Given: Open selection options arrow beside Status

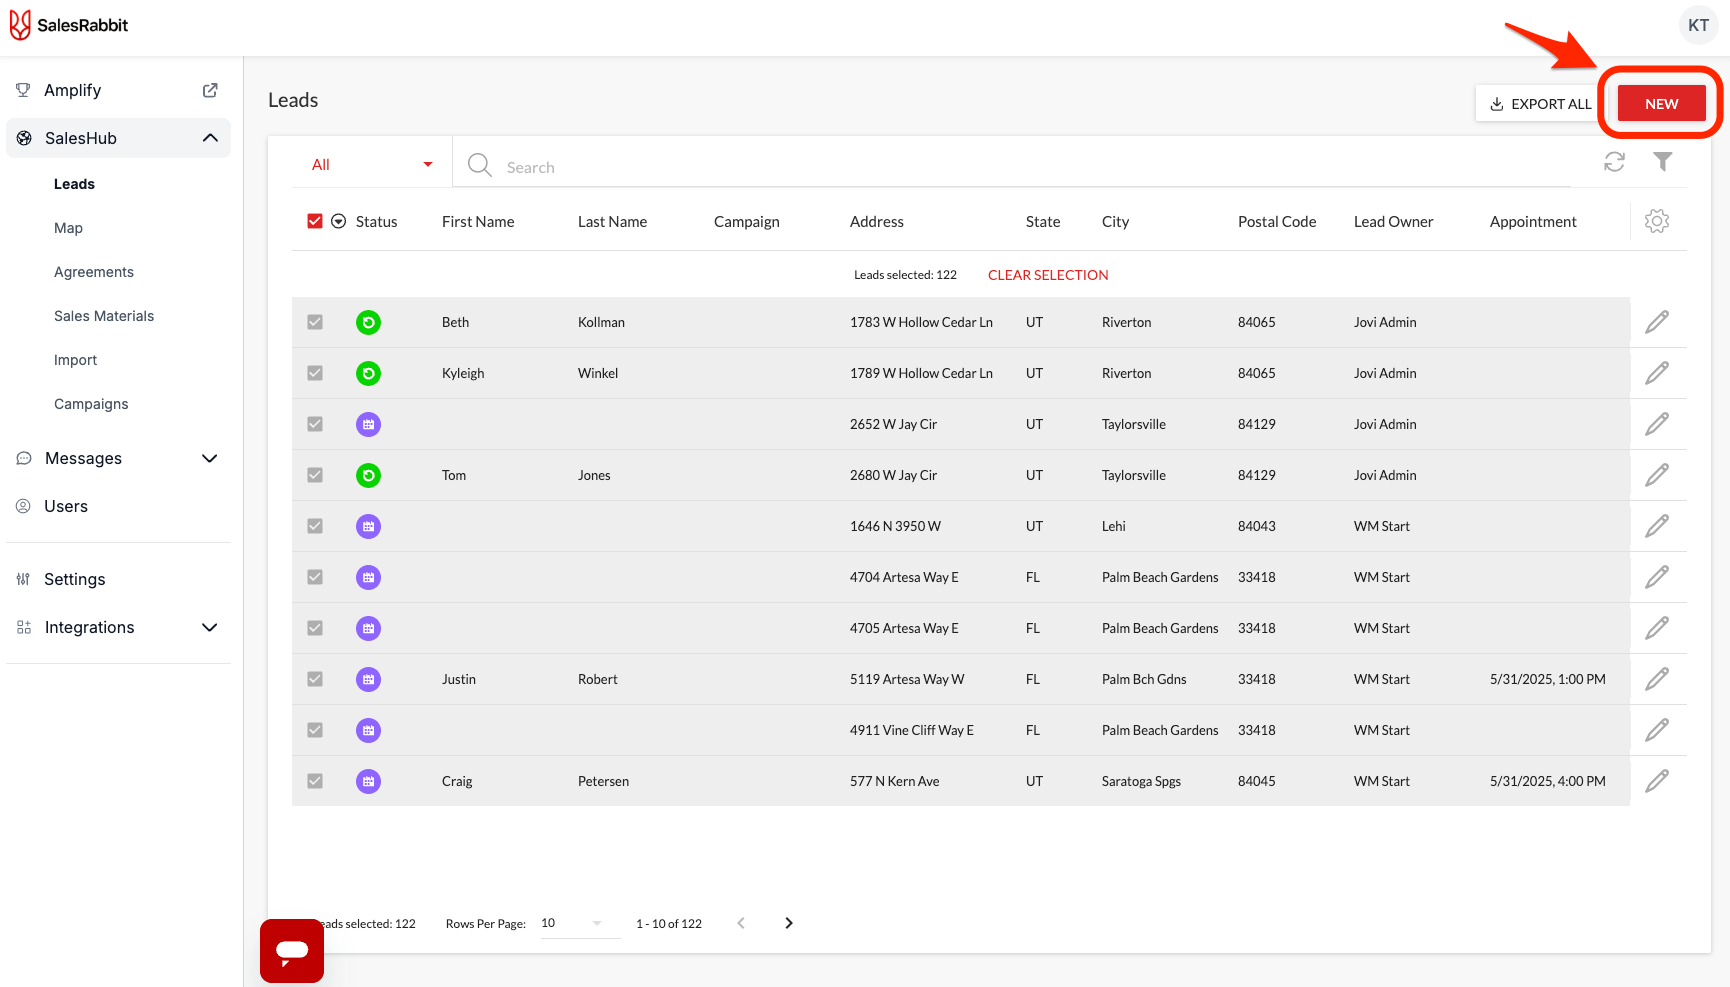Looking at the screenshot, I should pos(339,221).
